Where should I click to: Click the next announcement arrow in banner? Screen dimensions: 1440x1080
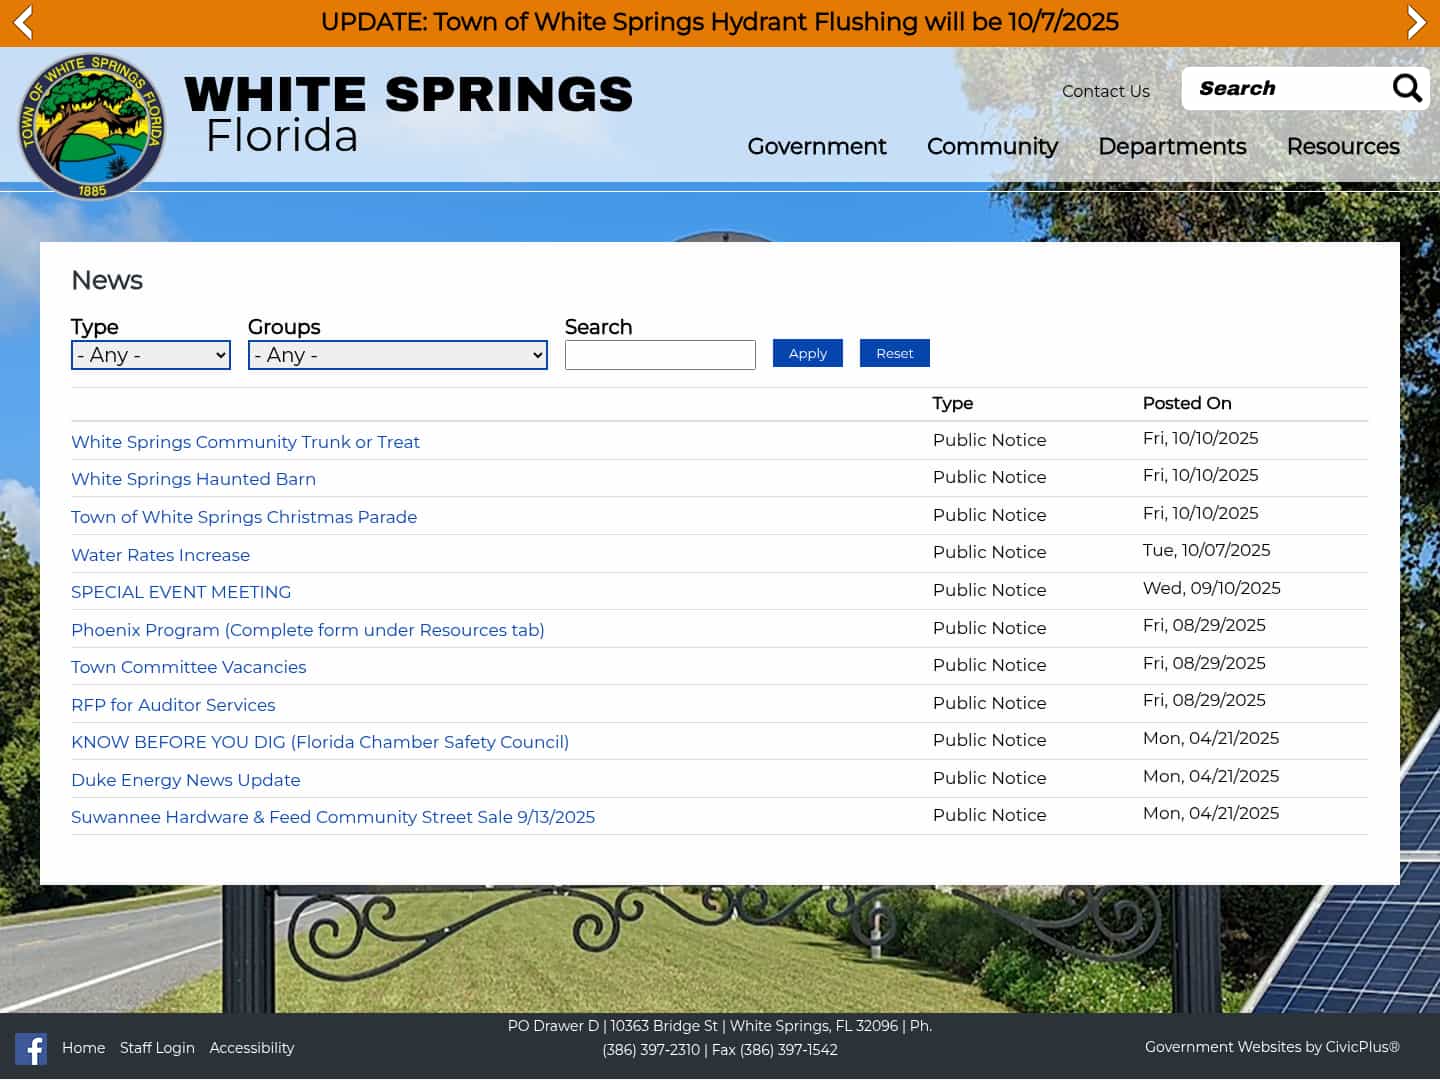tap(1416, 22)
